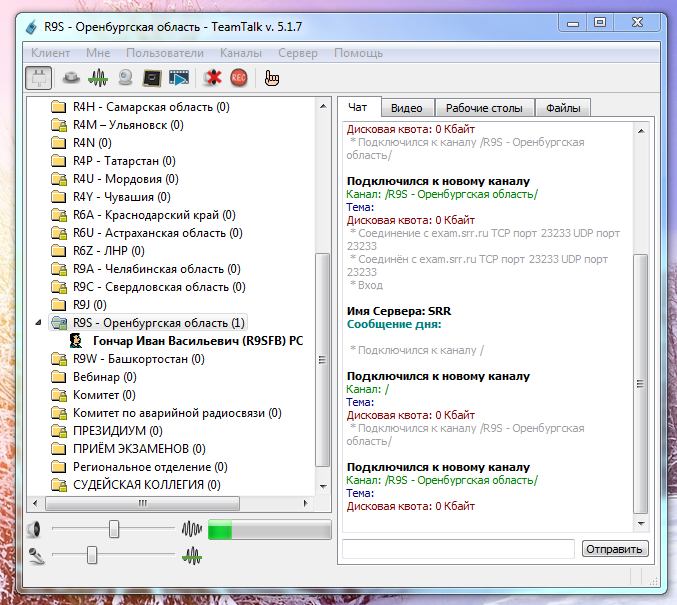Collapse the R9S - Оренбургская область channel
677x605 pixels.
coord(38,323)
